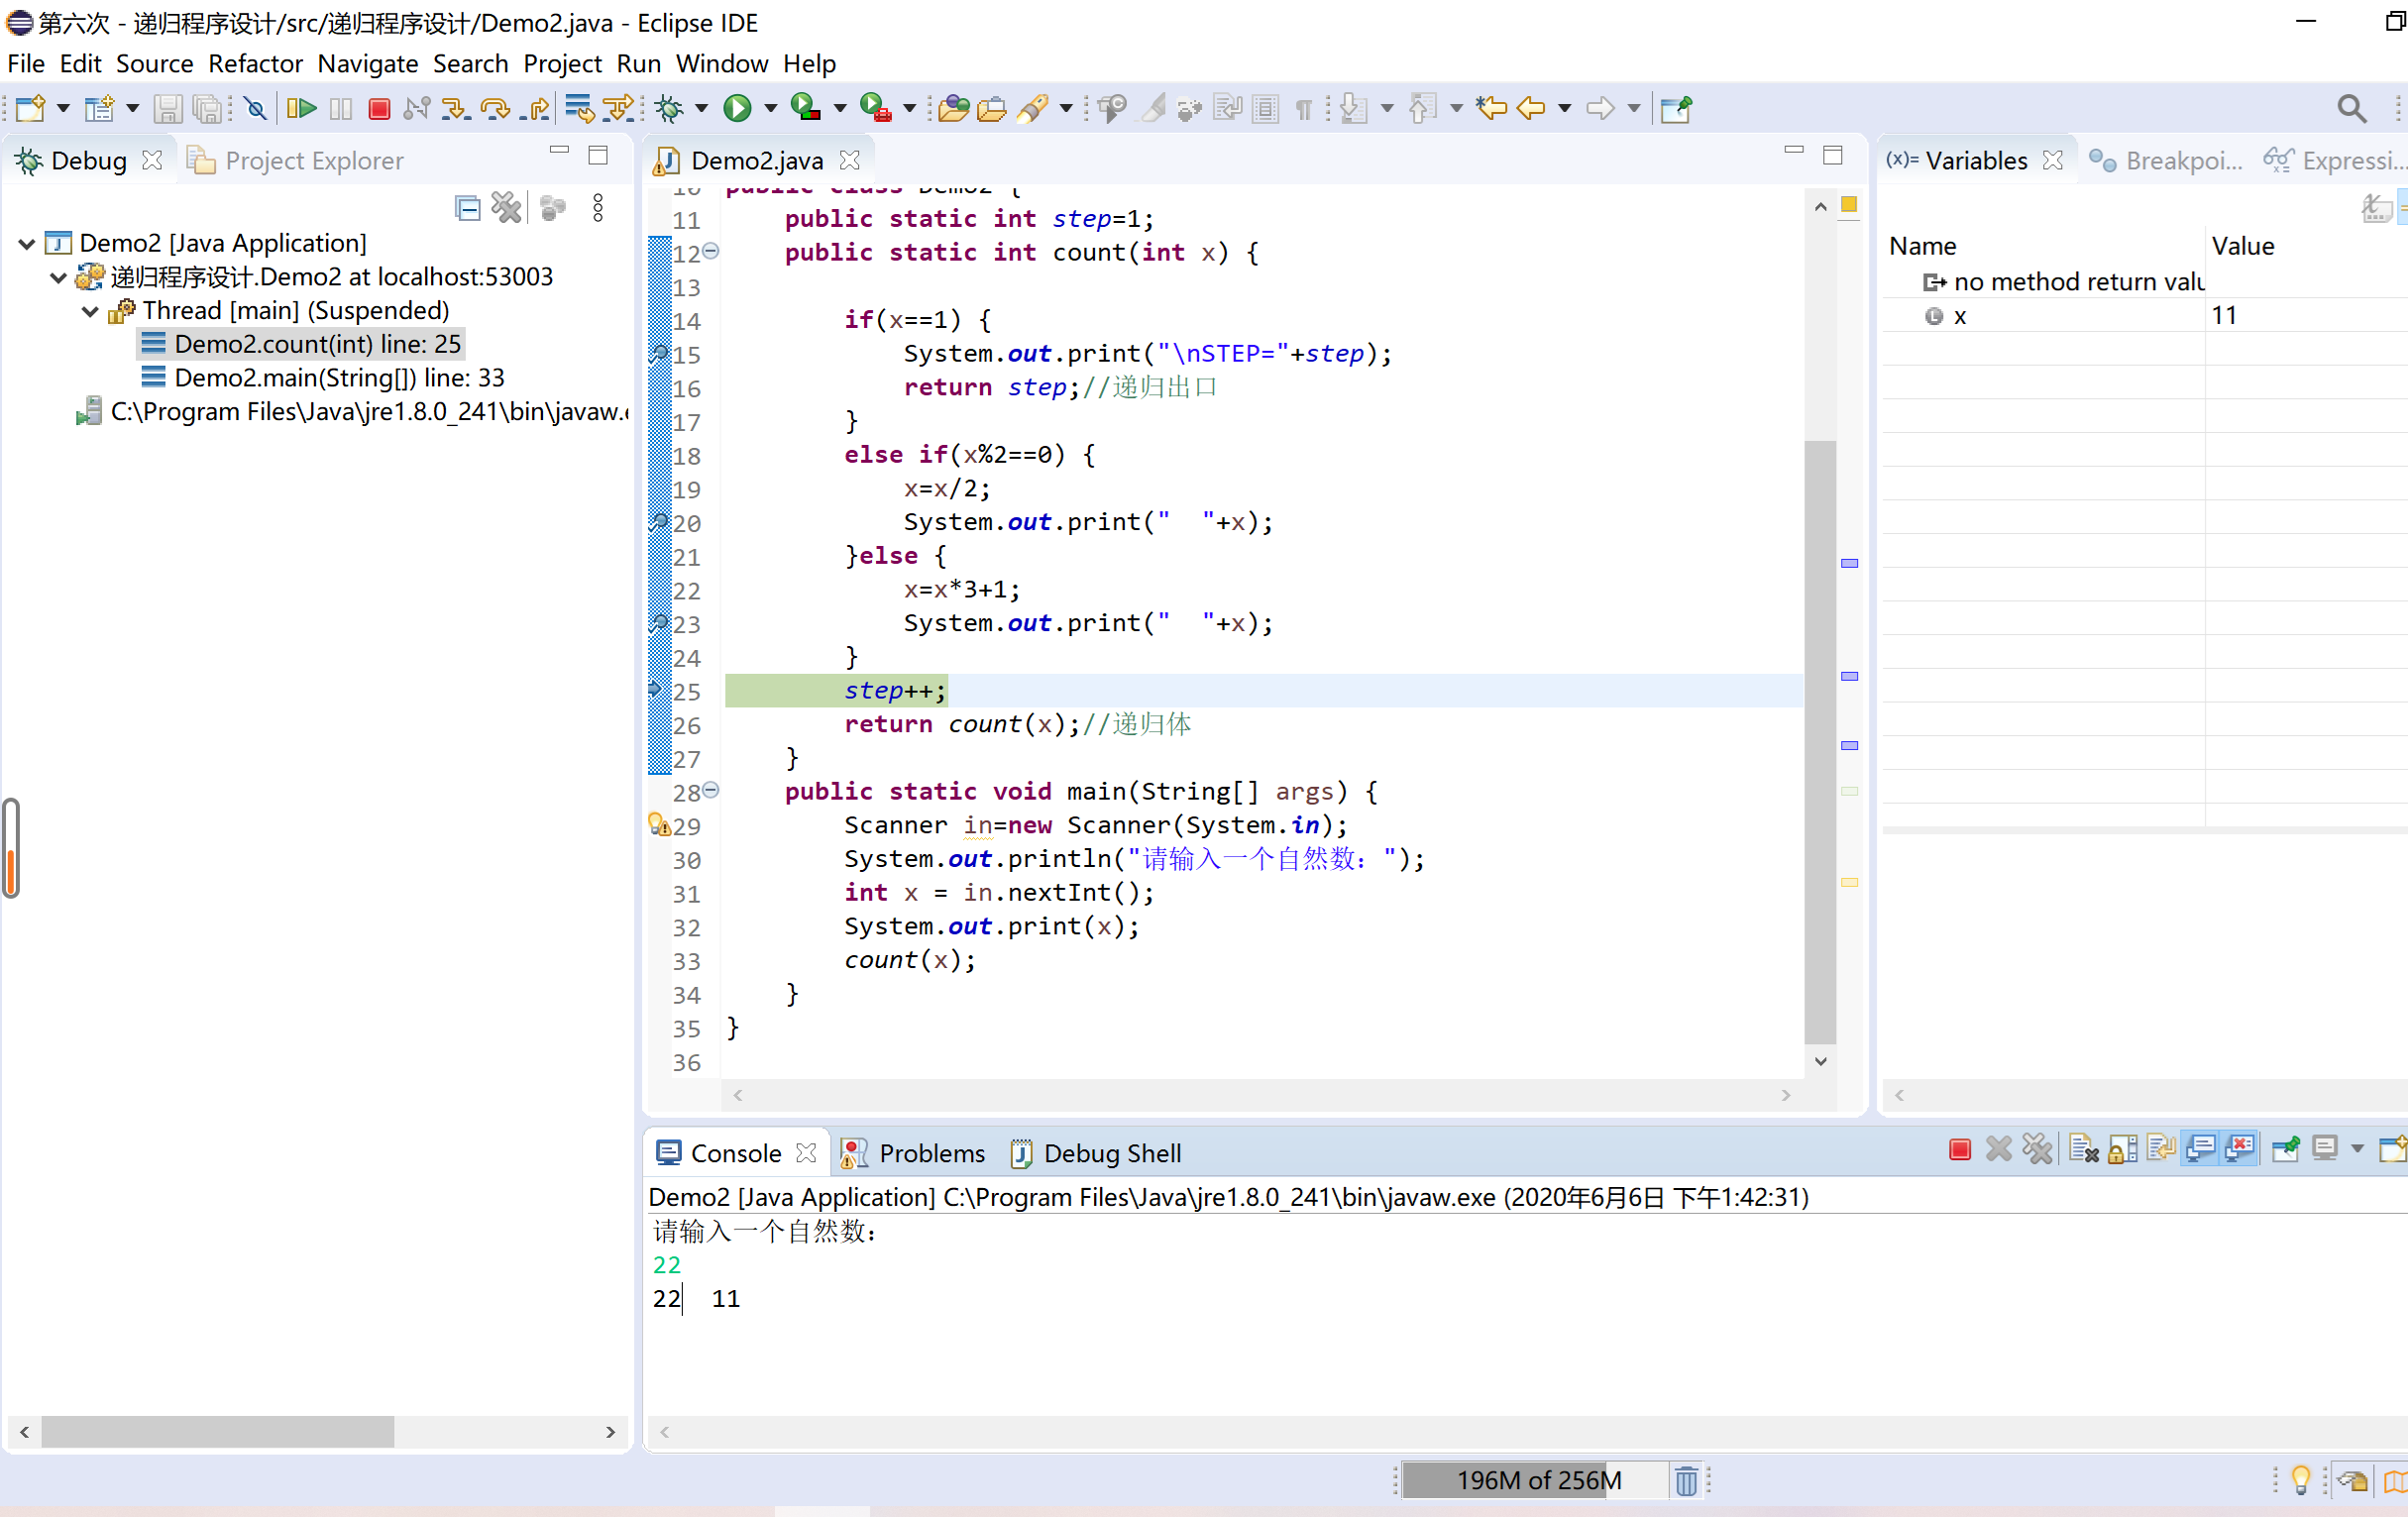
Task: Maximize the Demo2.java editor area
Action: (x=1832, y=154)
